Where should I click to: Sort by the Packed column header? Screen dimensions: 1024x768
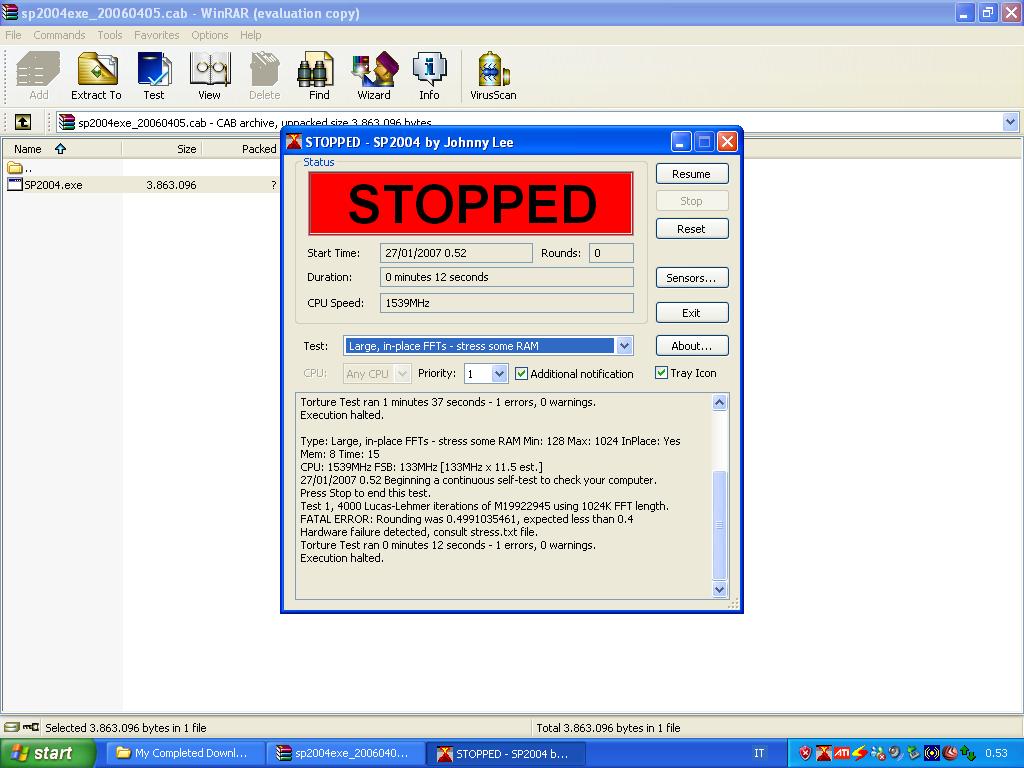point(242,149)
